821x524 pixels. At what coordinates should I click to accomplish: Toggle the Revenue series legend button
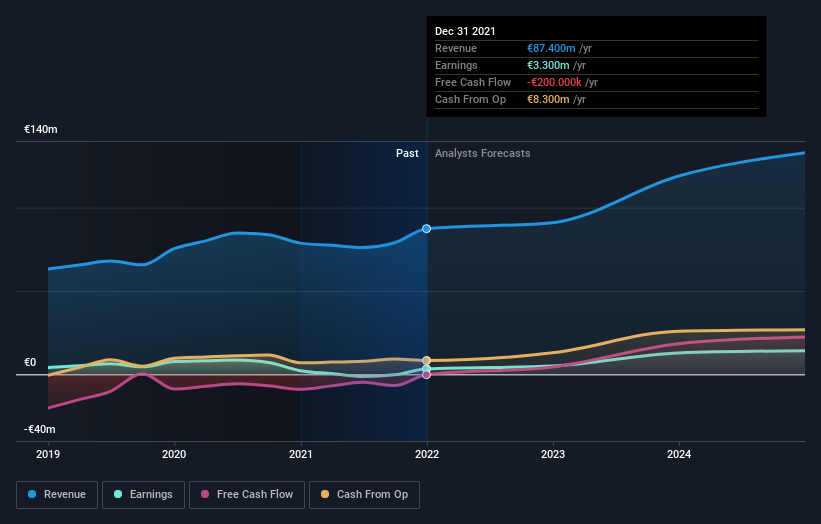point(57,495)
